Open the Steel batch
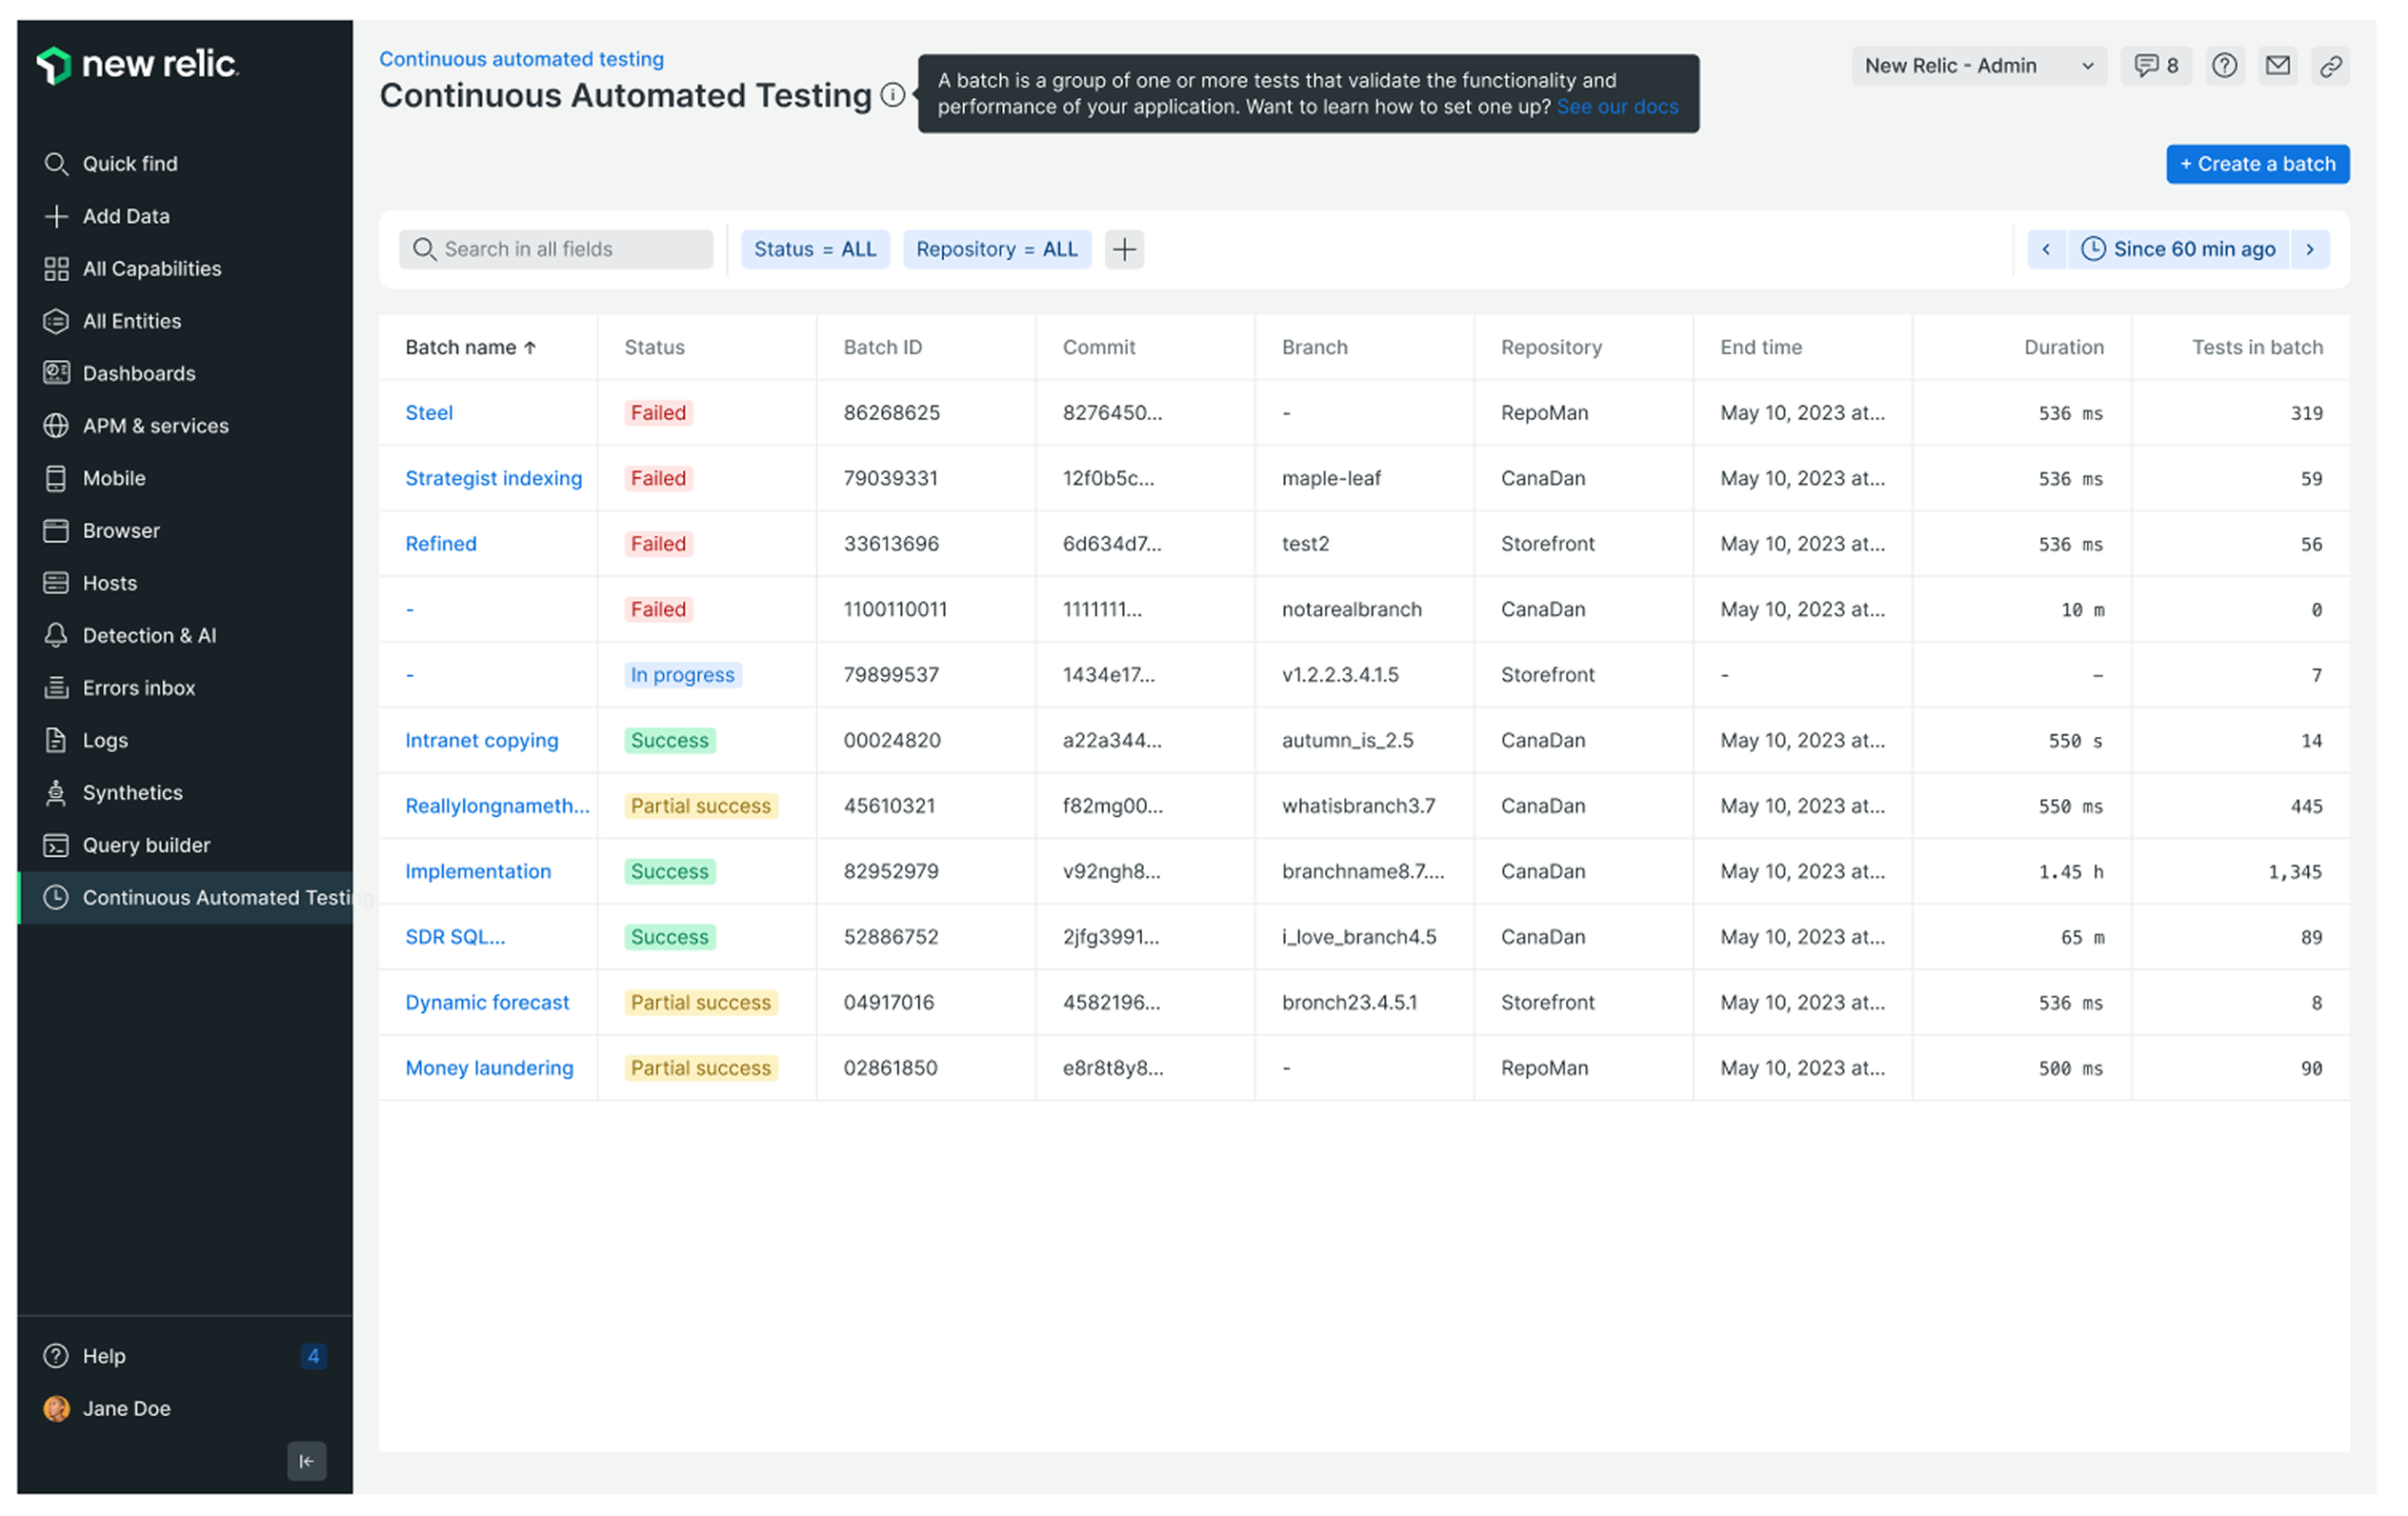The height and width of the screenshot is (1516, 2408). (x=429, y=413)
